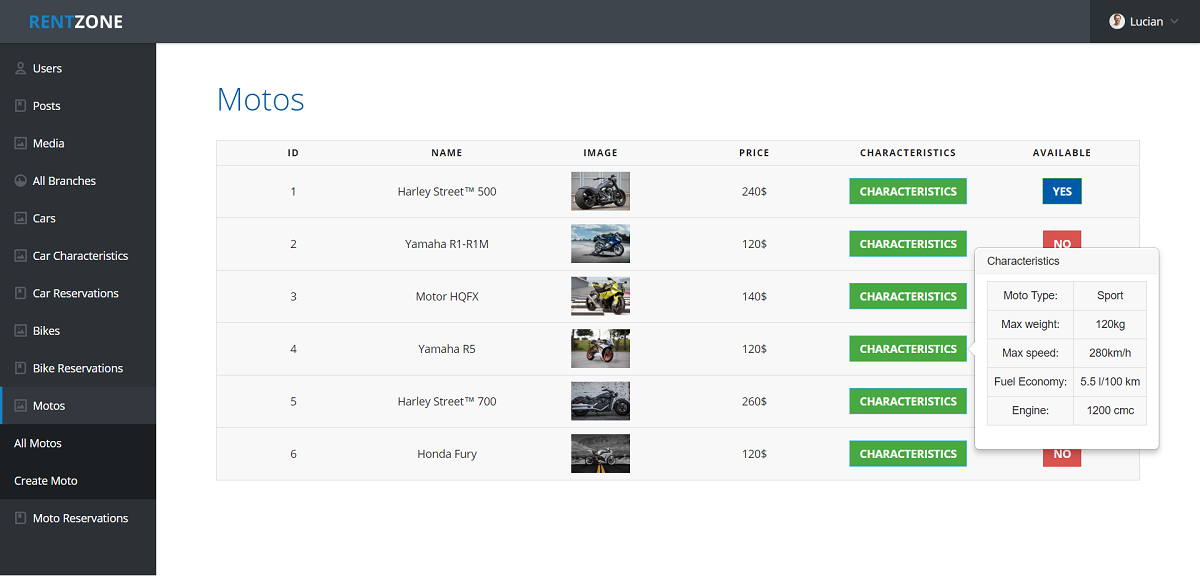Click the Moto Reservations icon
This screenshot has height=576, width=1200.
pyautogui.click(x=20, y=519)
